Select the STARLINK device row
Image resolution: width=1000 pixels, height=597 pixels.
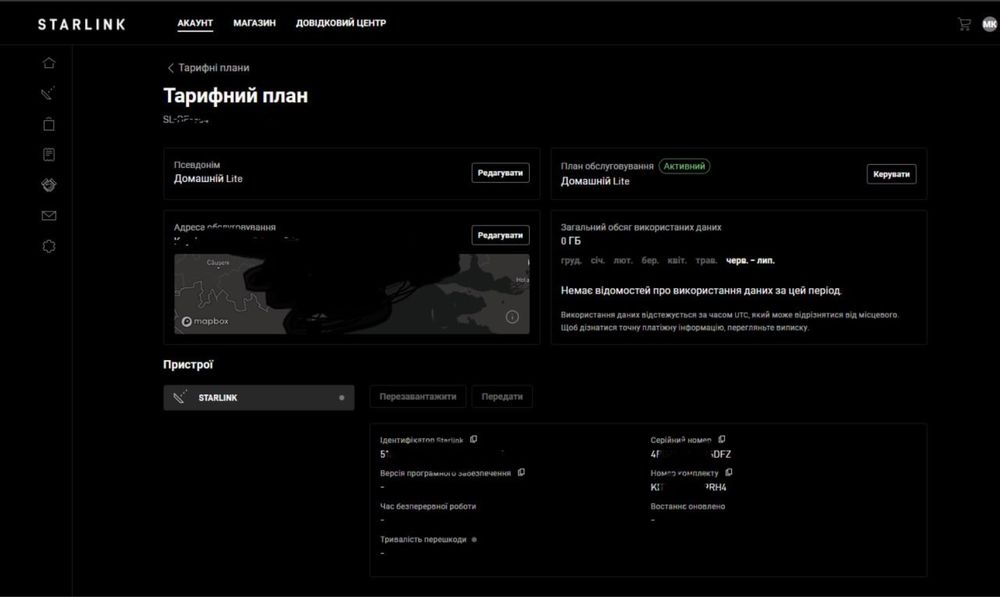point(259,397)
